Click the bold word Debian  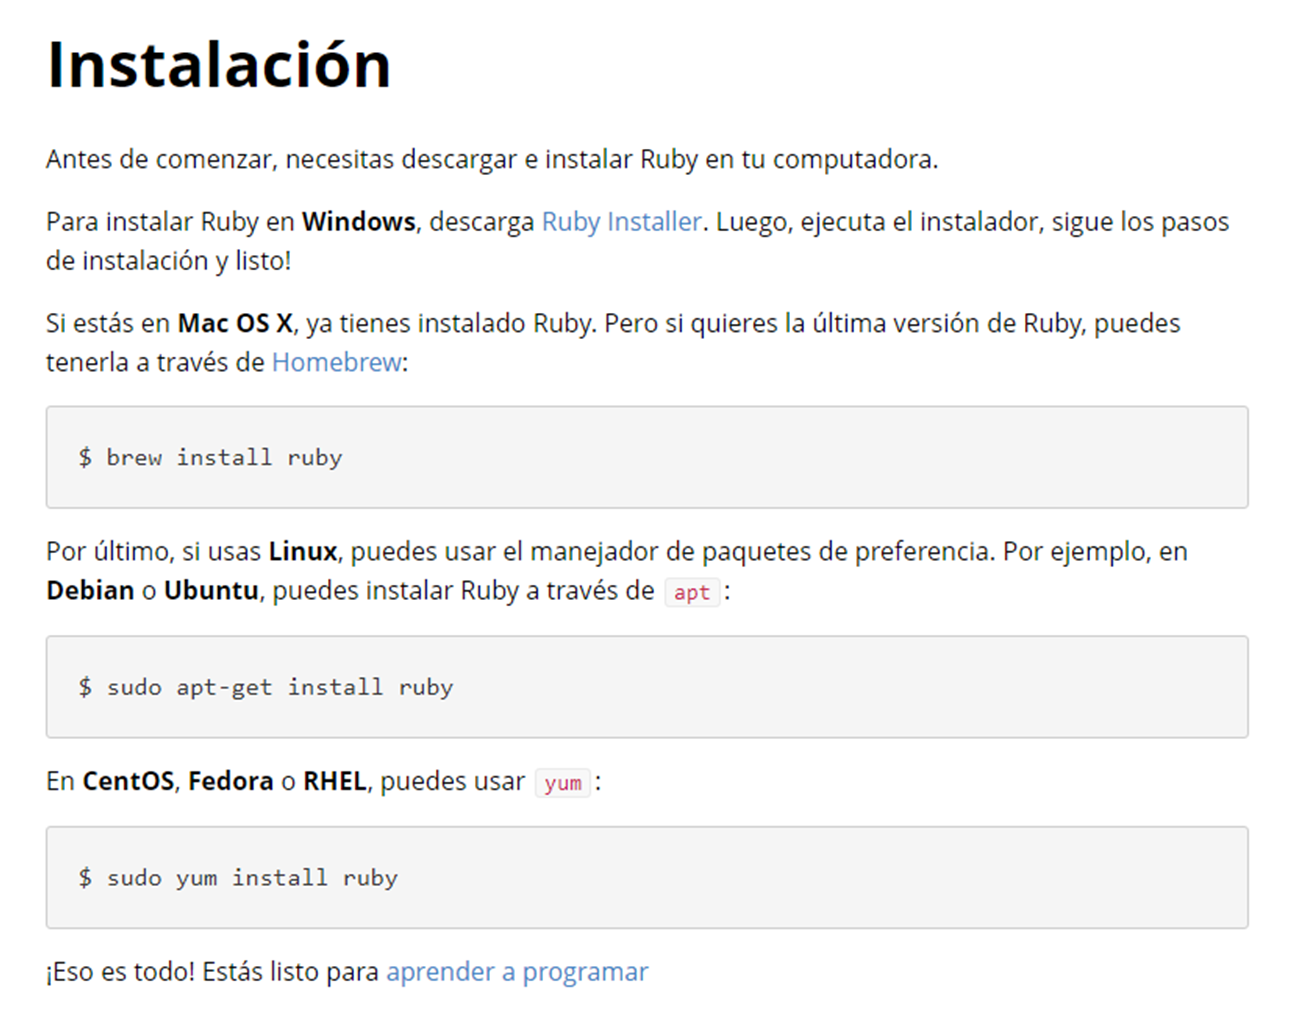(90, 591)
